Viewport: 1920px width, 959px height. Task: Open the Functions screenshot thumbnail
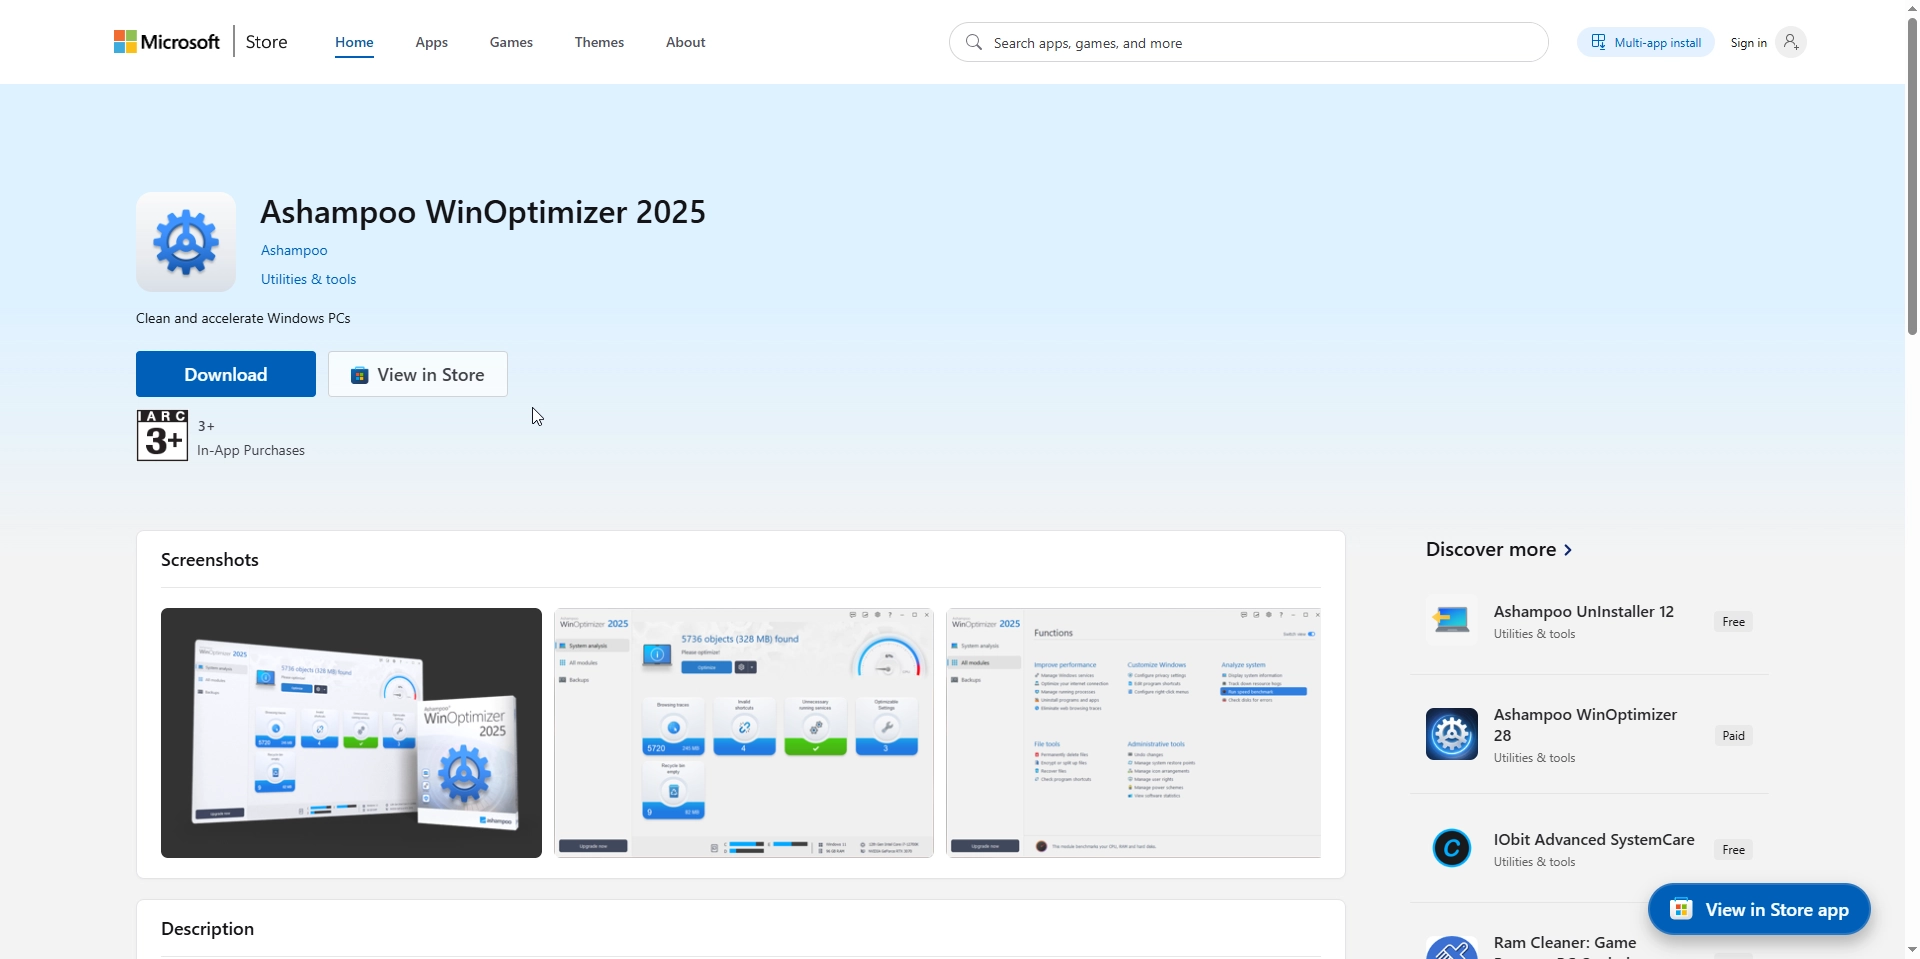(x=1134, y=733)
